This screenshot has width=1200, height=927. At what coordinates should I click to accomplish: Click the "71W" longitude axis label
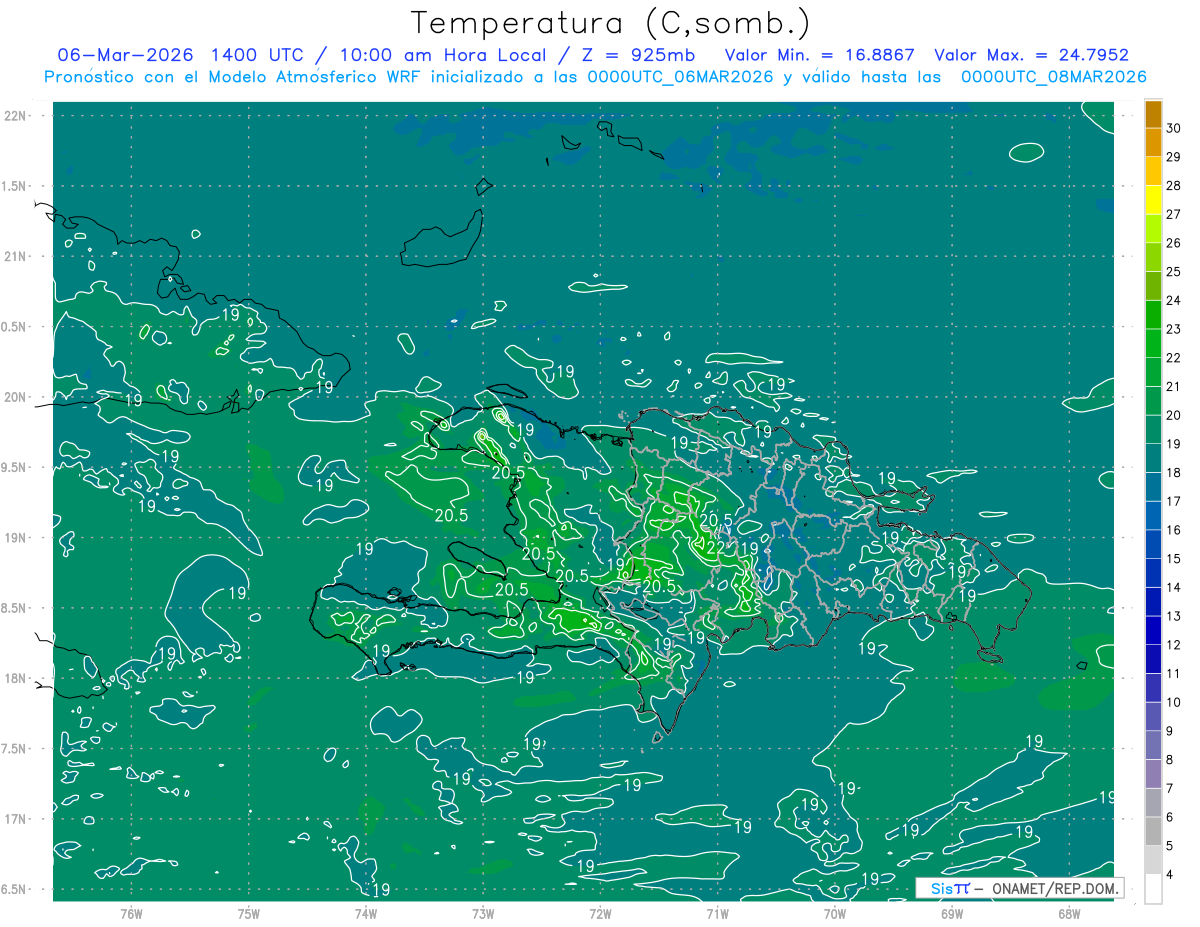pos(717,913)
